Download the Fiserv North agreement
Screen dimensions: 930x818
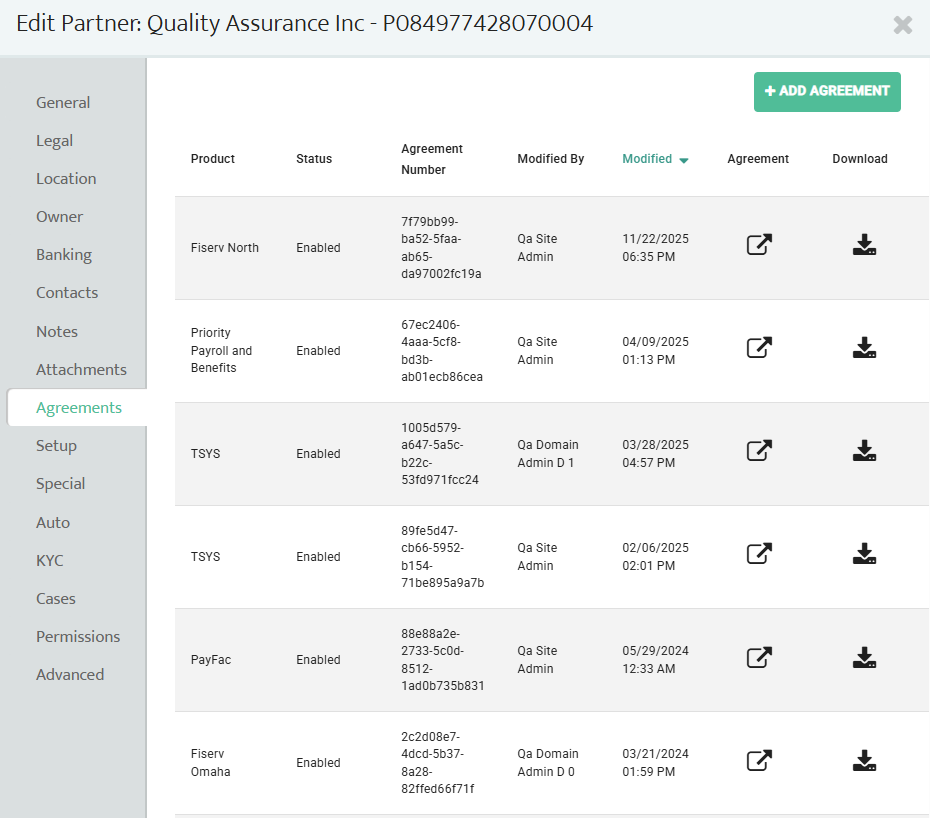tap(864, 244)
